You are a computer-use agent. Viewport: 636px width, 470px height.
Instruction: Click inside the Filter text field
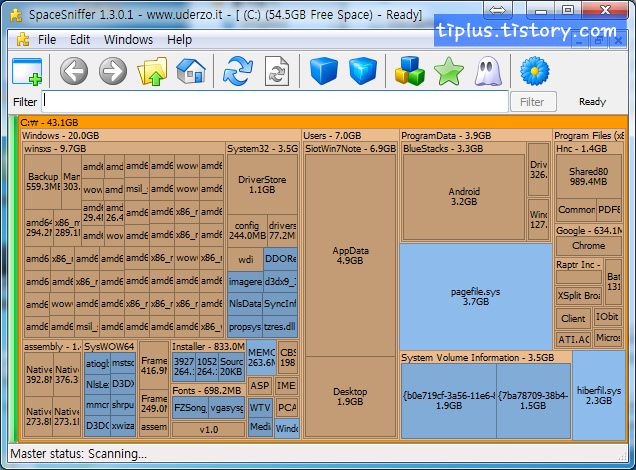point(275,101)
